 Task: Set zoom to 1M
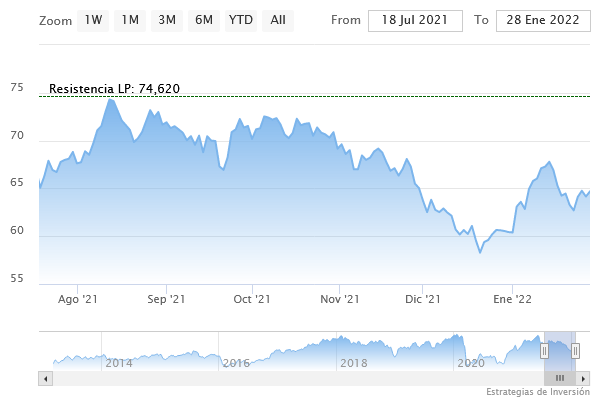pos(129,20)
